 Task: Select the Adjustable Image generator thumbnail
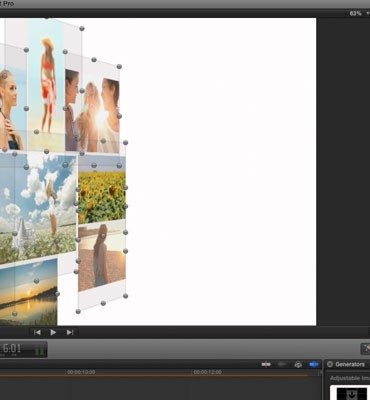click(350, 393)
